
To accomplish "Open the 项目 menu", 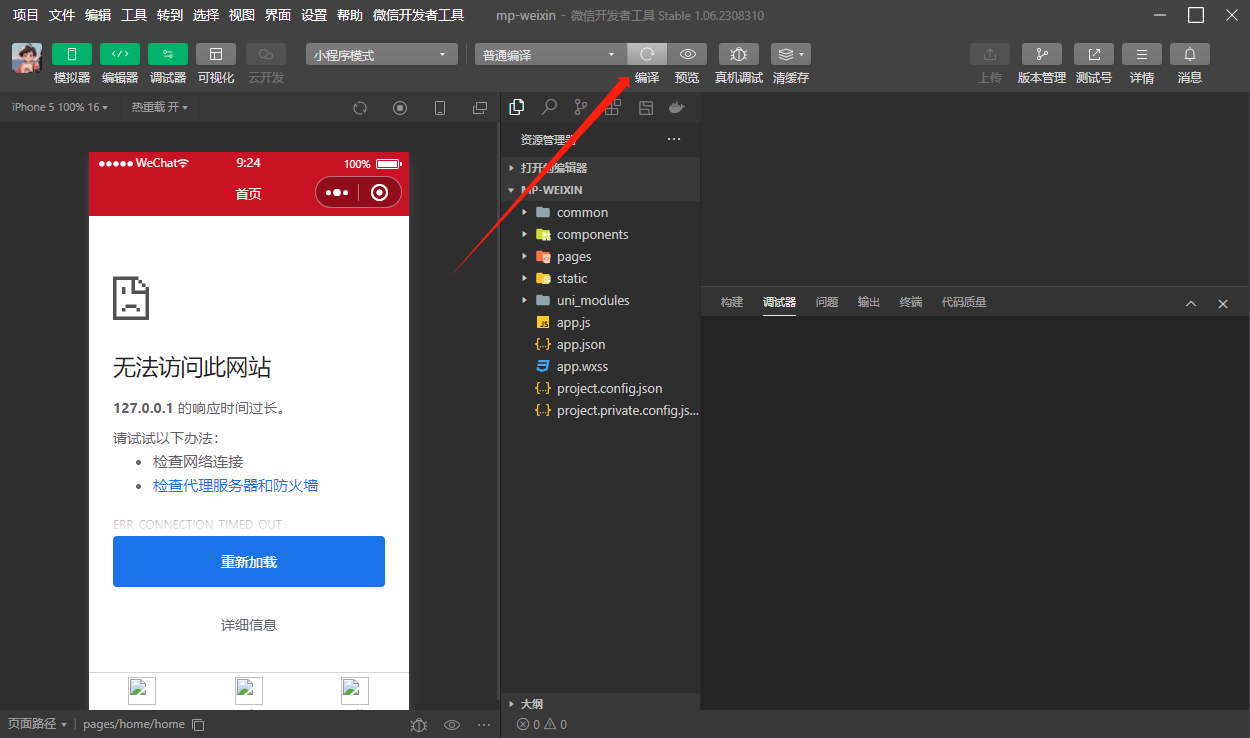I will click(26, 15).
